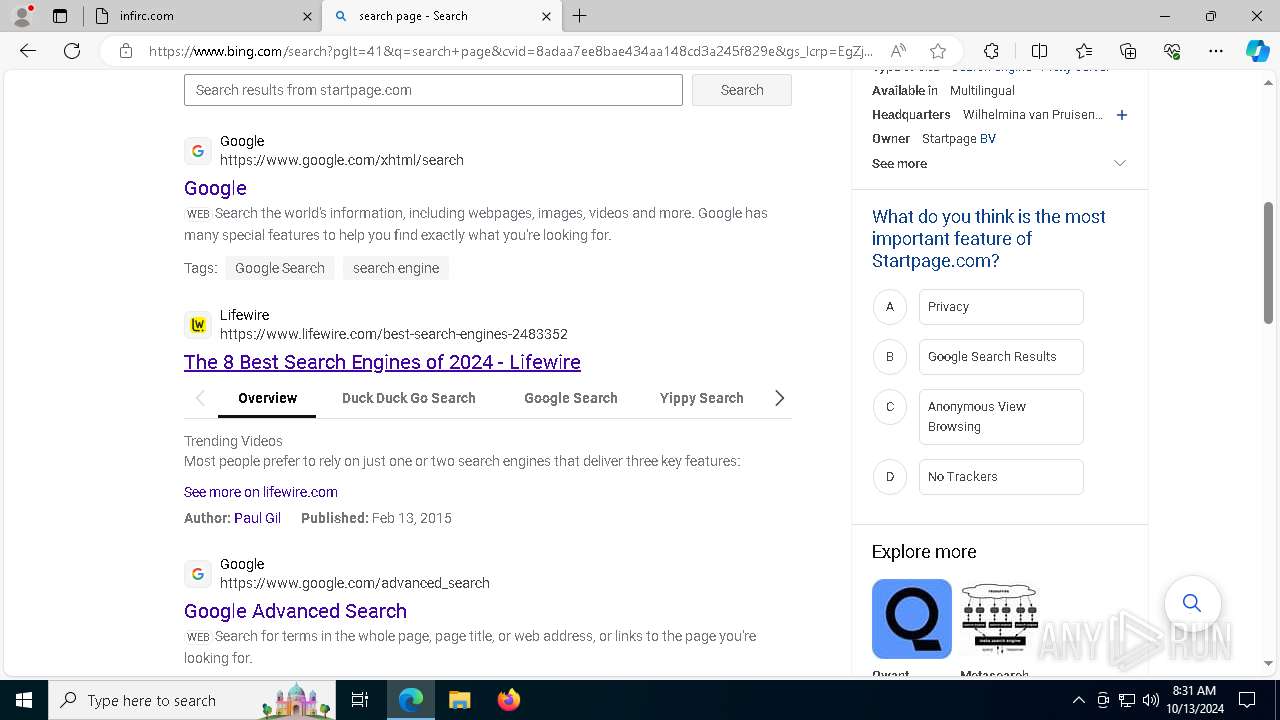Viewport: 1280px width, 720px height.
Task: Open Read aloud icon in address bar
Action: point(898,51)
